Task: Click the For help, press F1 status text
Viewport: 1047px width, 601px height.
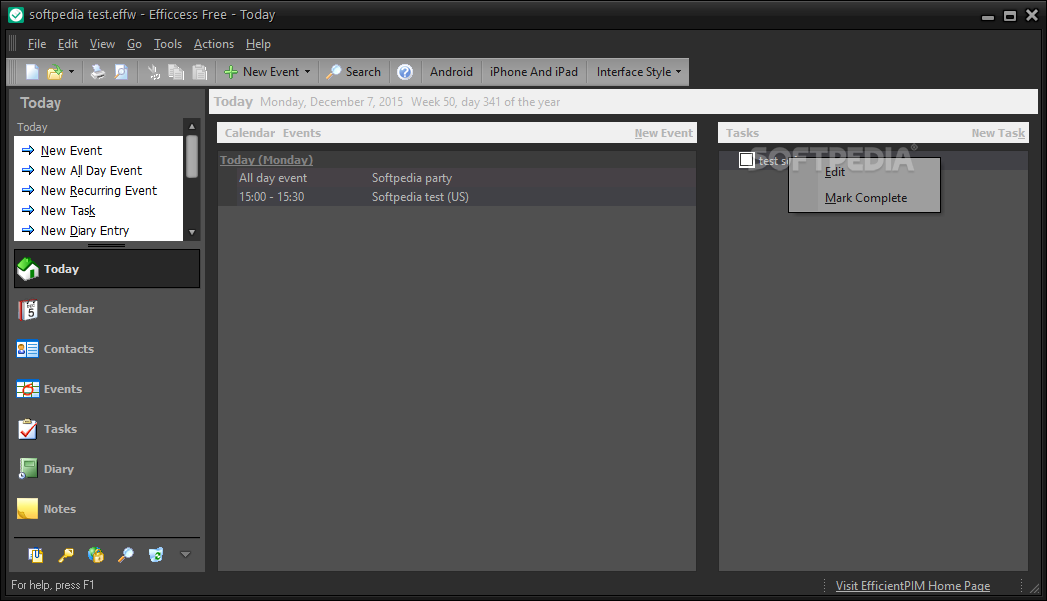Action: [x=53, y=585]
